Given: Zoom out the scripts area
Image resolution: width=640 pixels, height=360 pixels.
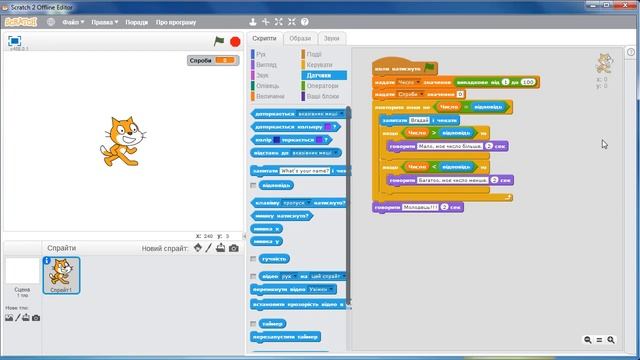Looking at the screenshot, I should click(588, 340).
